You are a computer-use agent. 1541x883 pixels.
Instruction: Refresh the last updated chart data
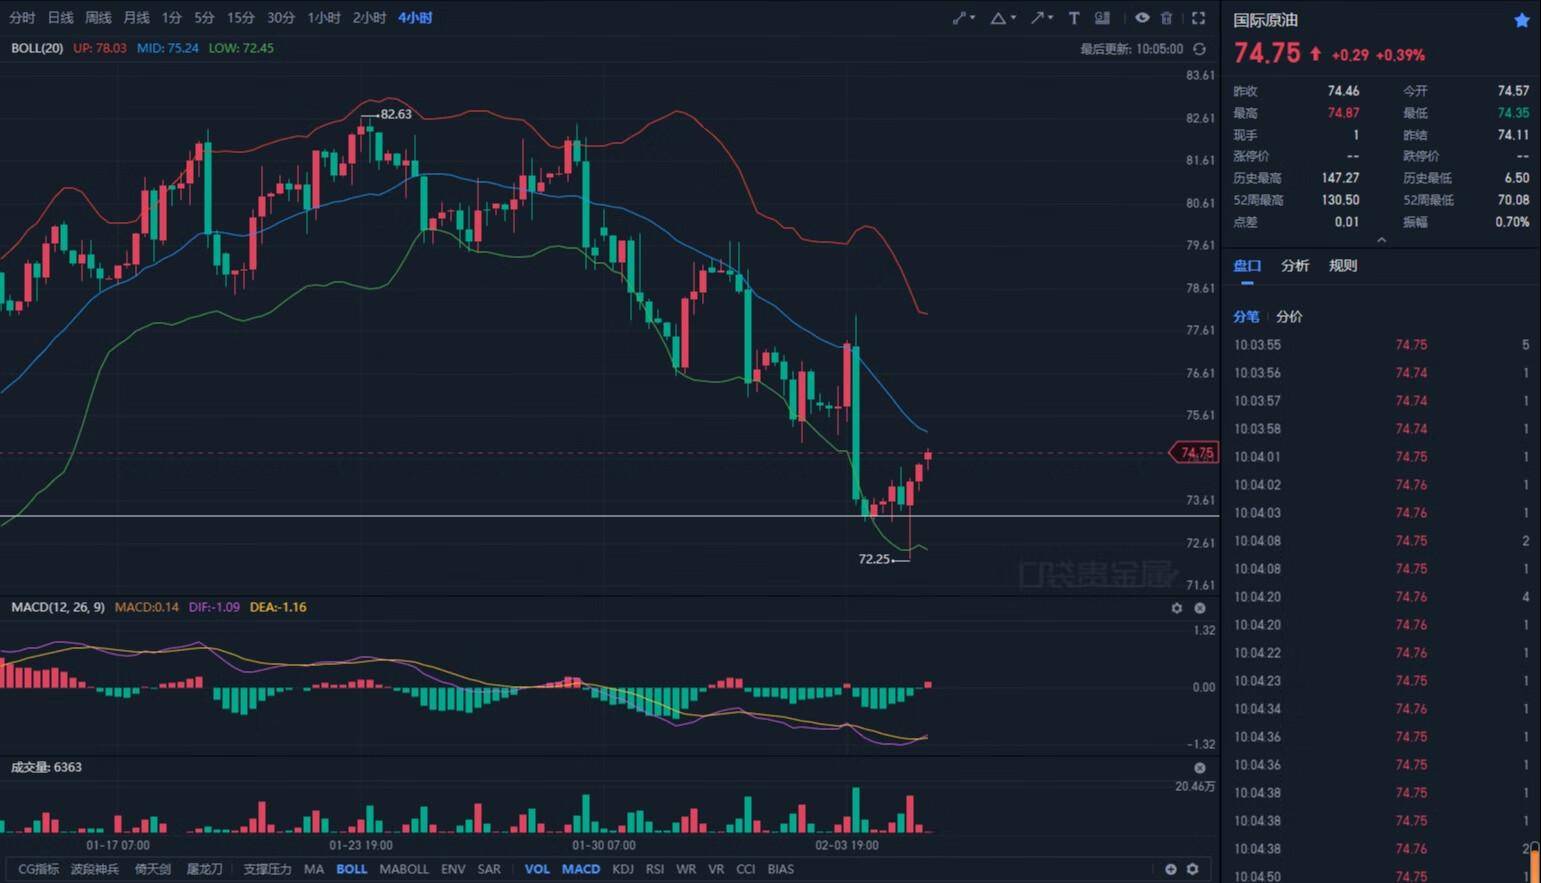click(x=1199, y=49)
